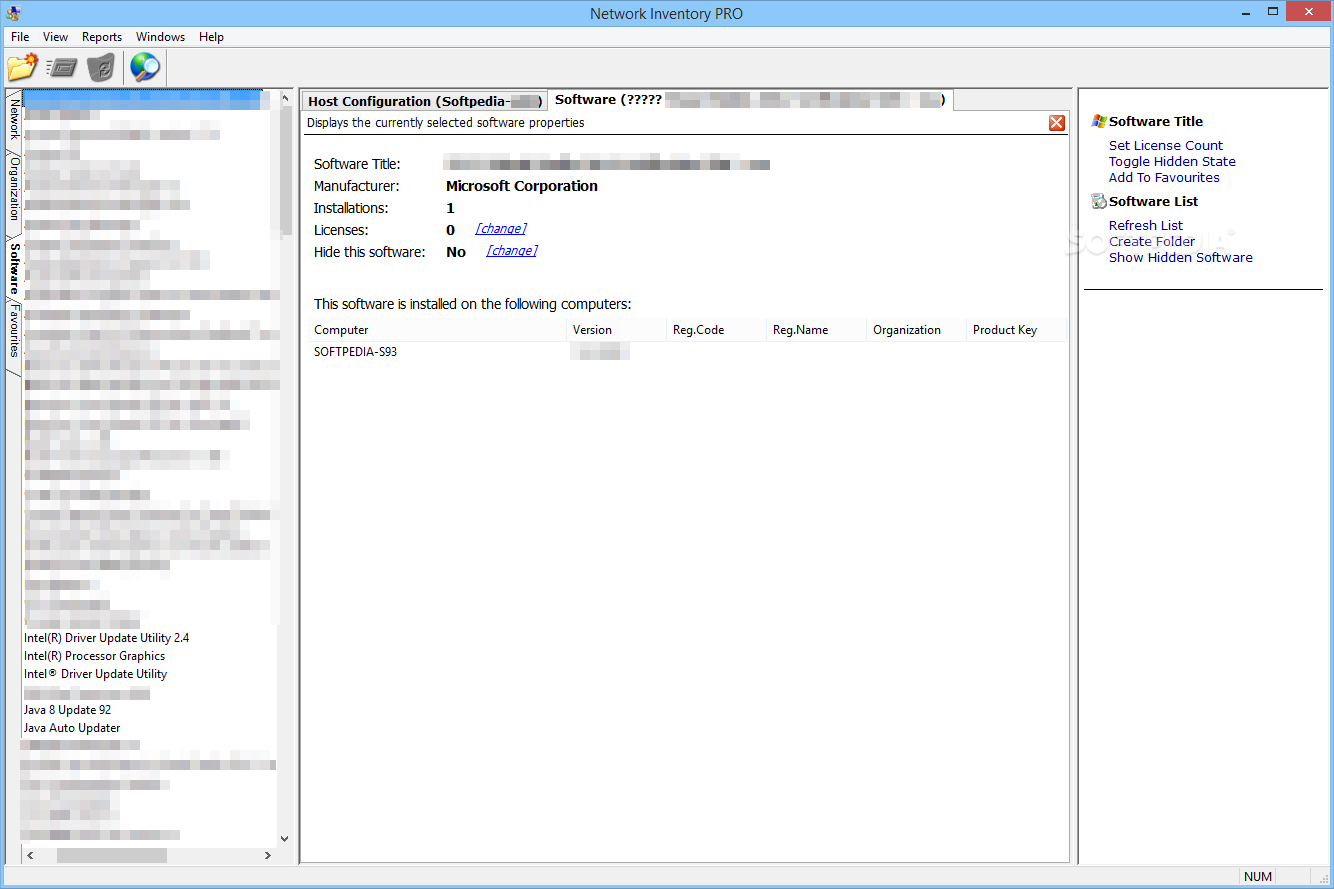The width and height of the screenshot is (1334, 889).
Task: Click the software list scroll up arrow
Action: point(284,99)
